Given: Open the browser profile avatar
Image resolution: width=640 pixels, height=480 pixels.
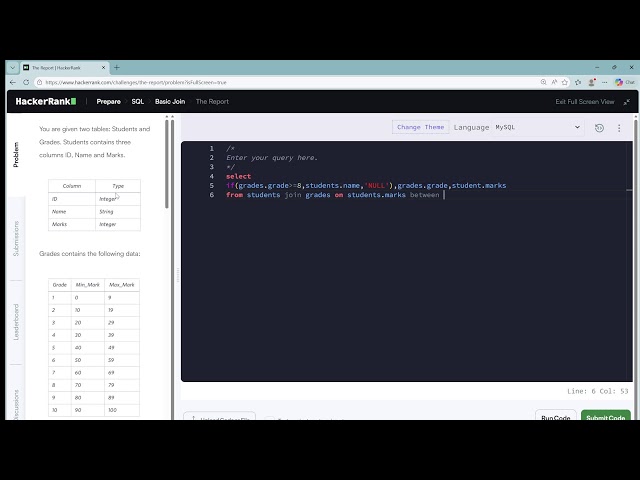Looking at the screenshot, I should [x=591, y=82].
